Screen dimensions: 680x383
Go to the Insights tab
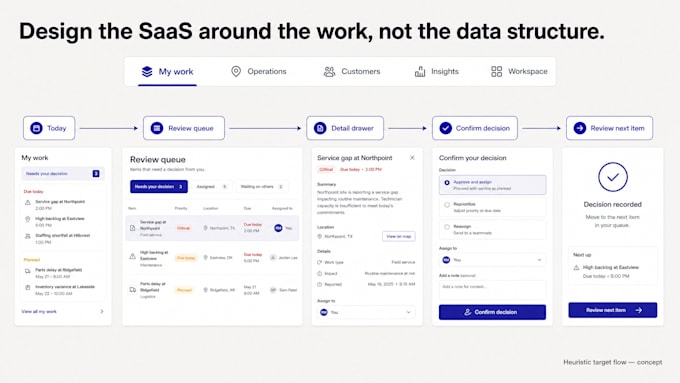click(x=436, y=72)
